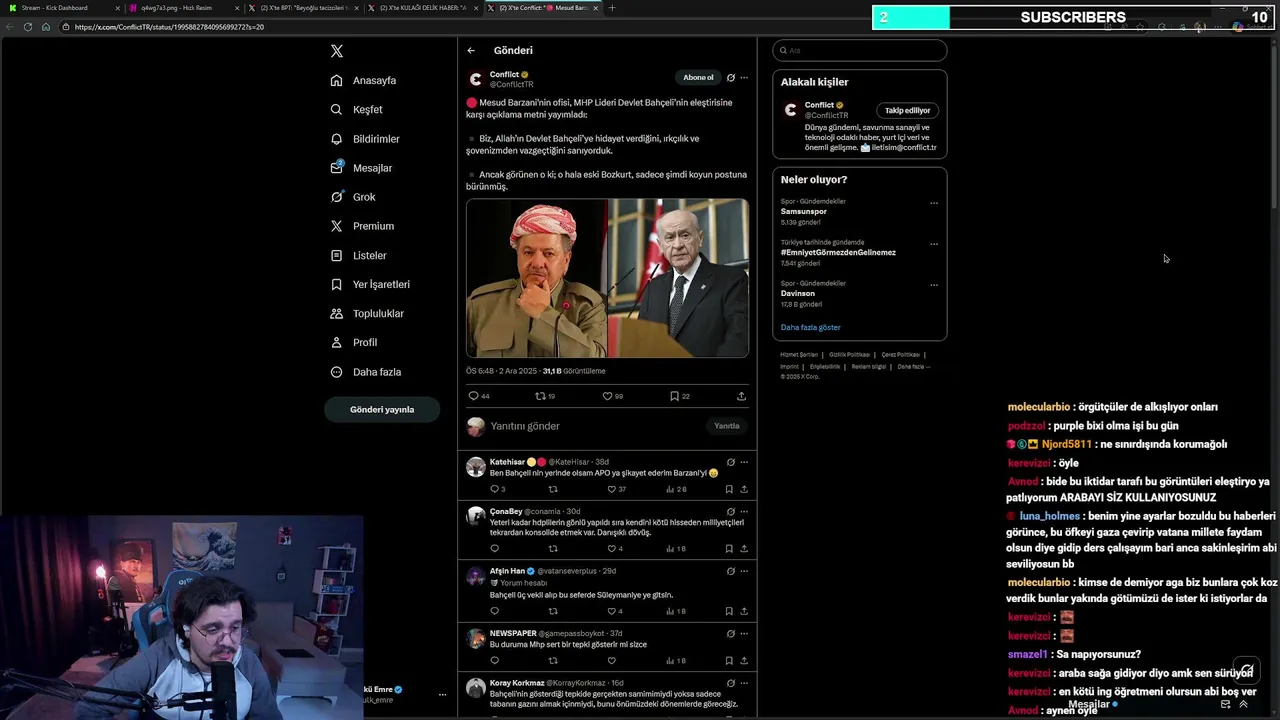Open Davinson trending topic
Screen dimensions: 1280x720
point(799,294)
